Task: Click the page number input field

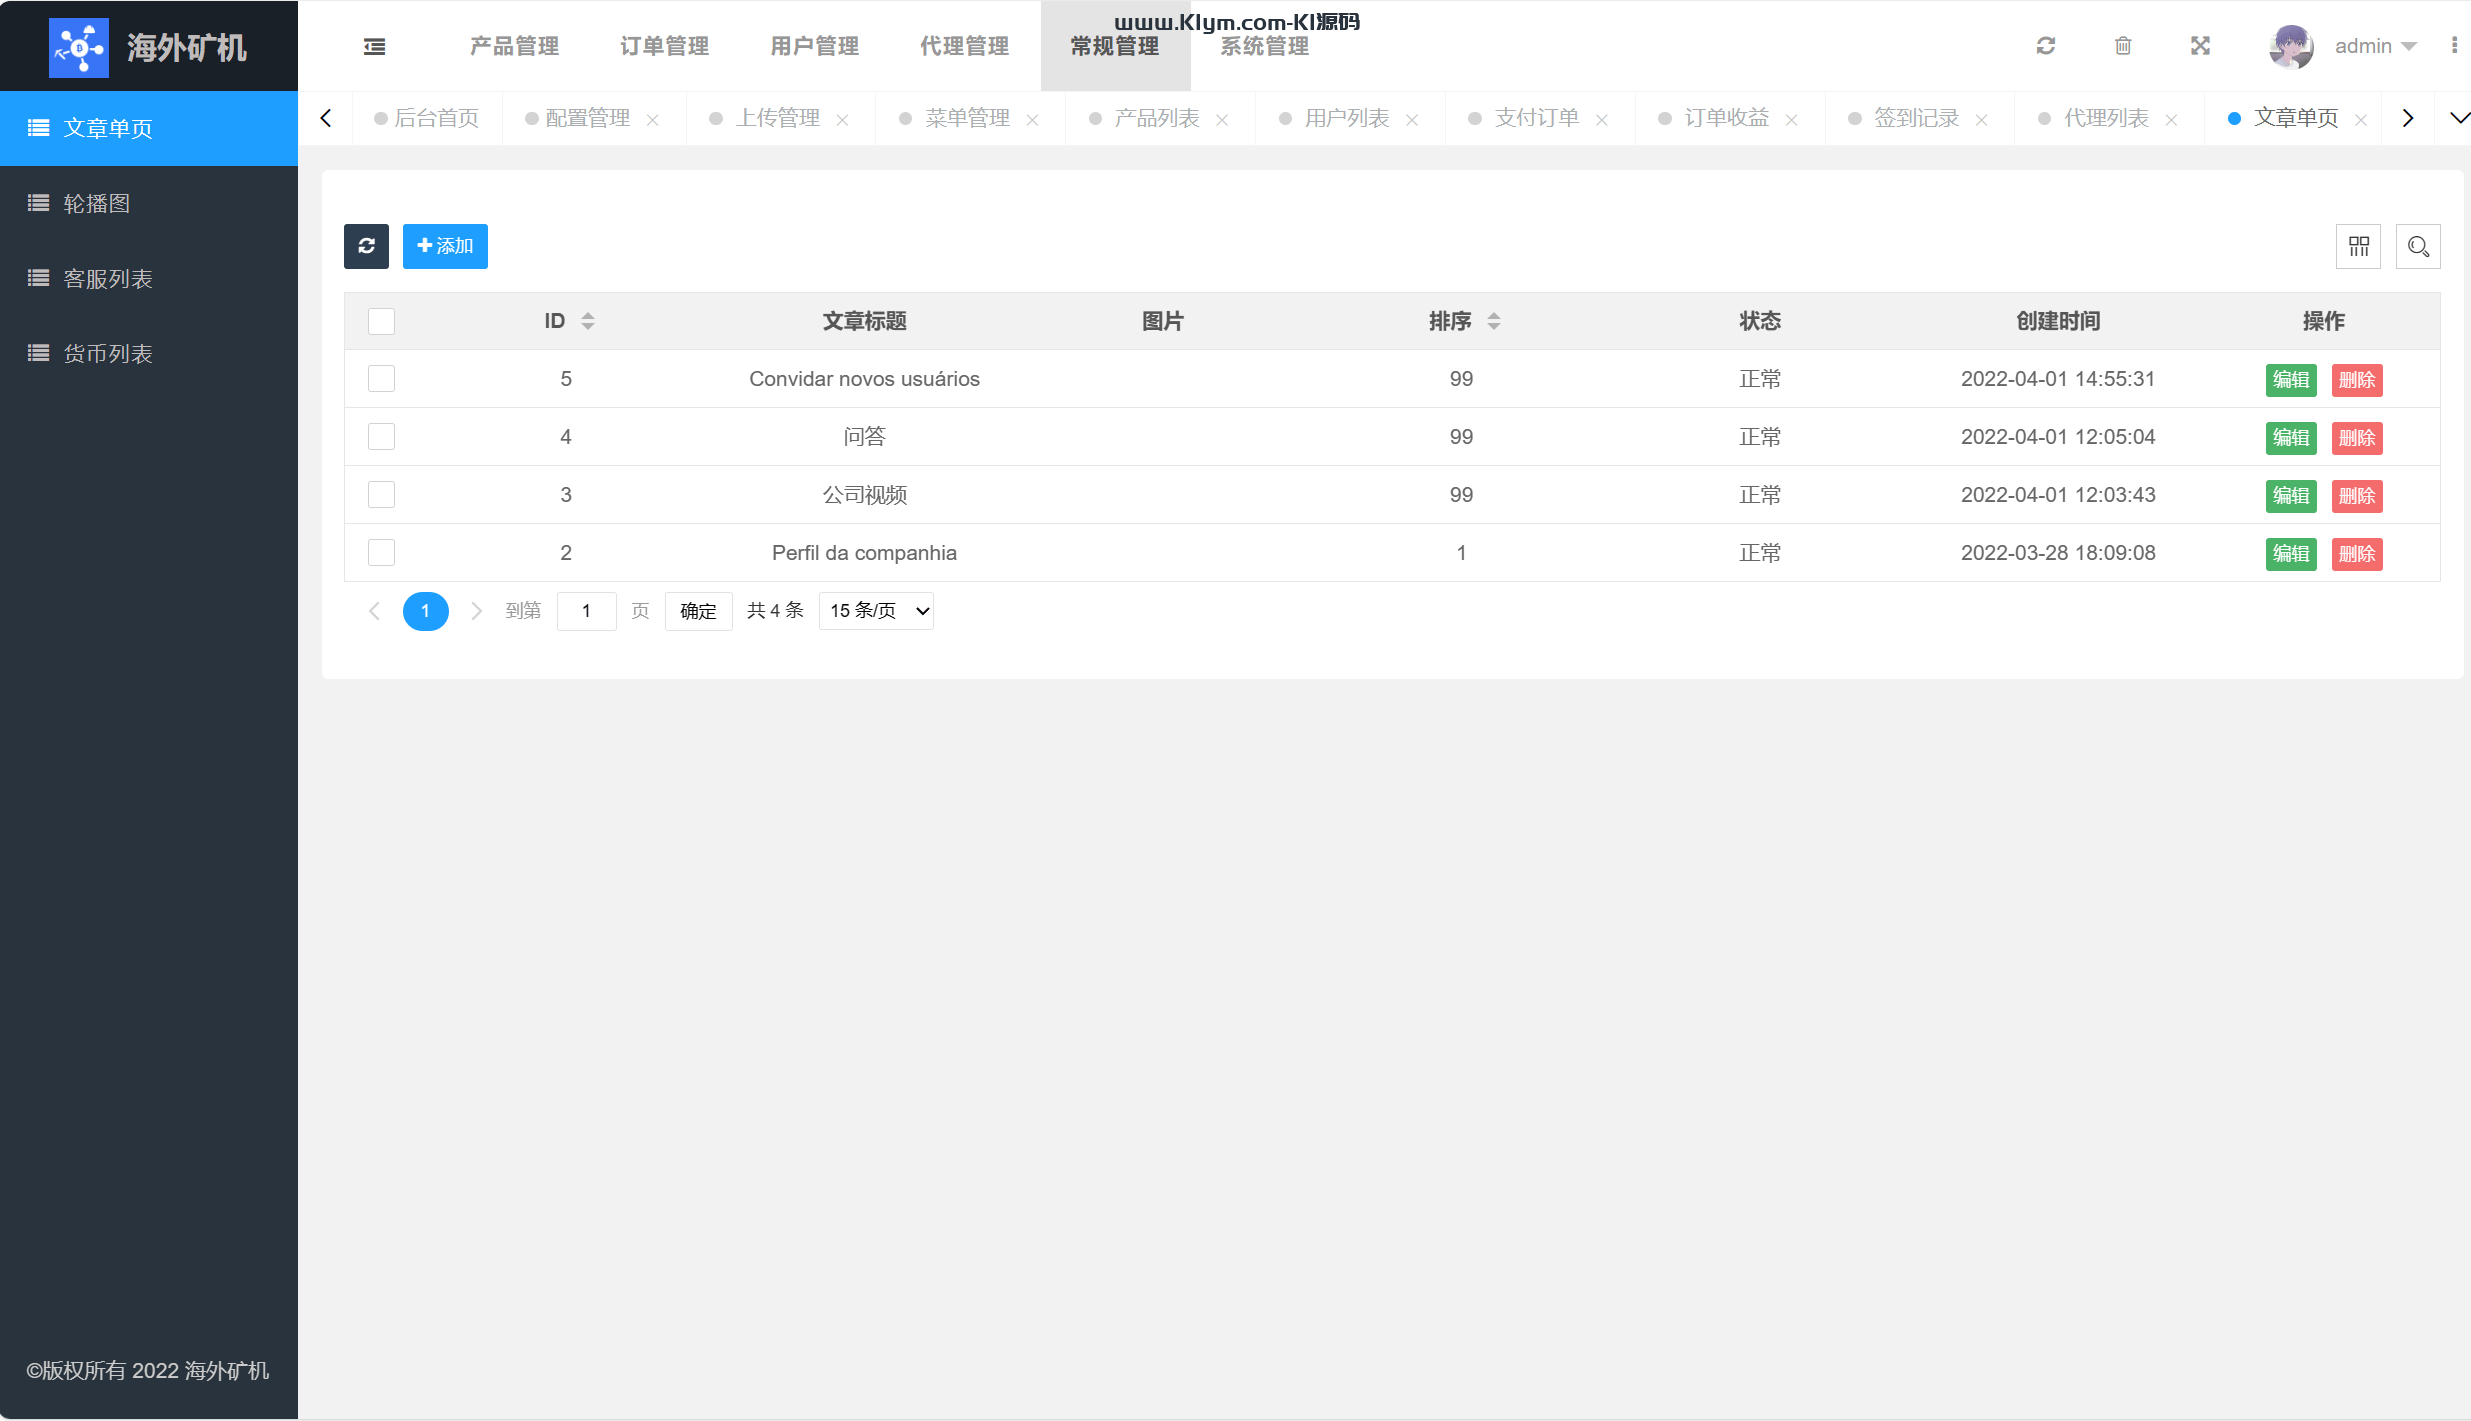Action: point(586,611)
